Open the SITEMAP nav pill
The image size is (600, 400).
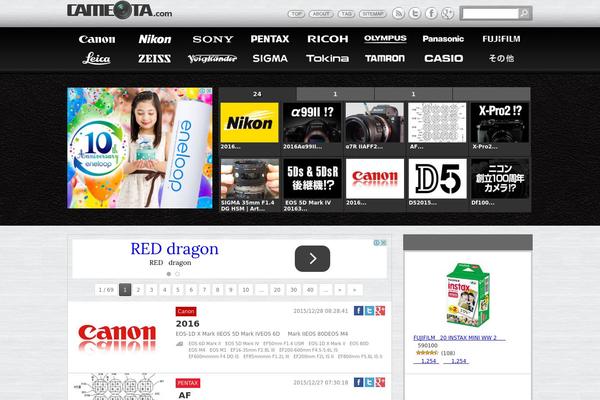pos(372,14)
